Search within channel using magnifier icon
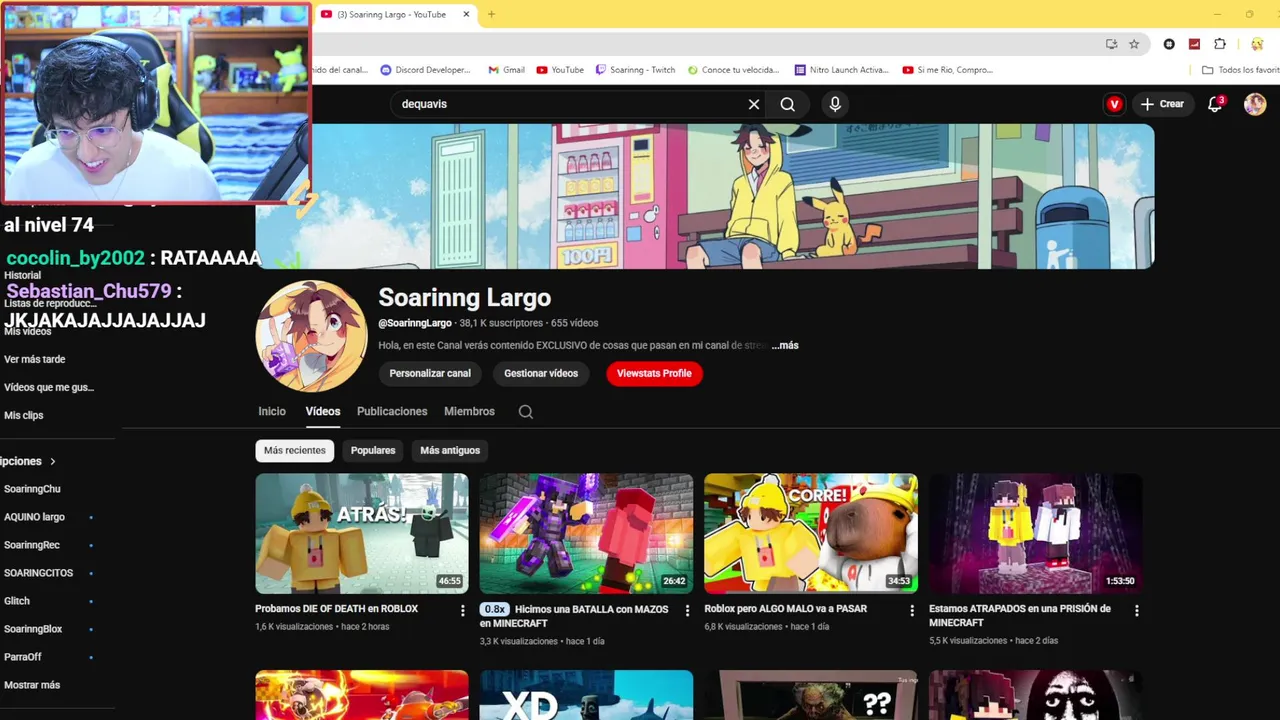This screenshot has height=720, width=1280. tap(526, 412)
